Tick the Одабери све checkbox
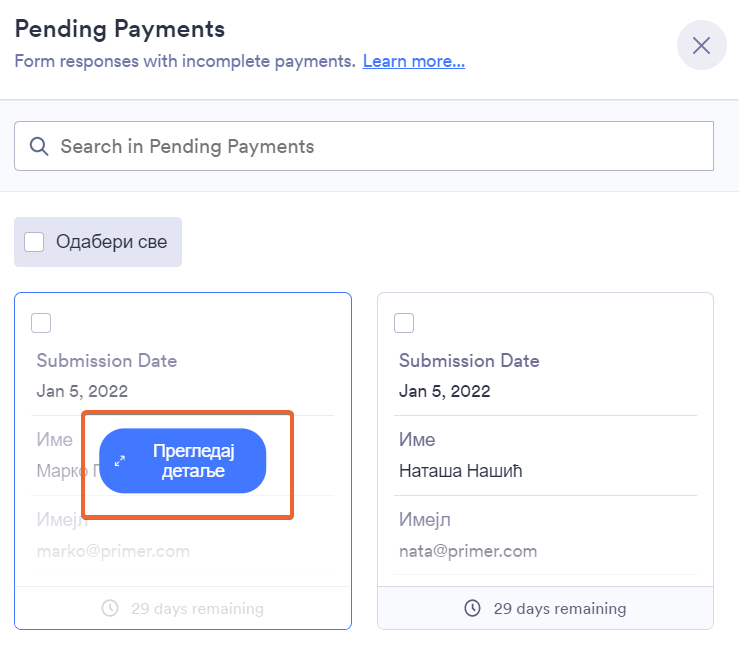The image size is (739, 658). click(34, 242)
